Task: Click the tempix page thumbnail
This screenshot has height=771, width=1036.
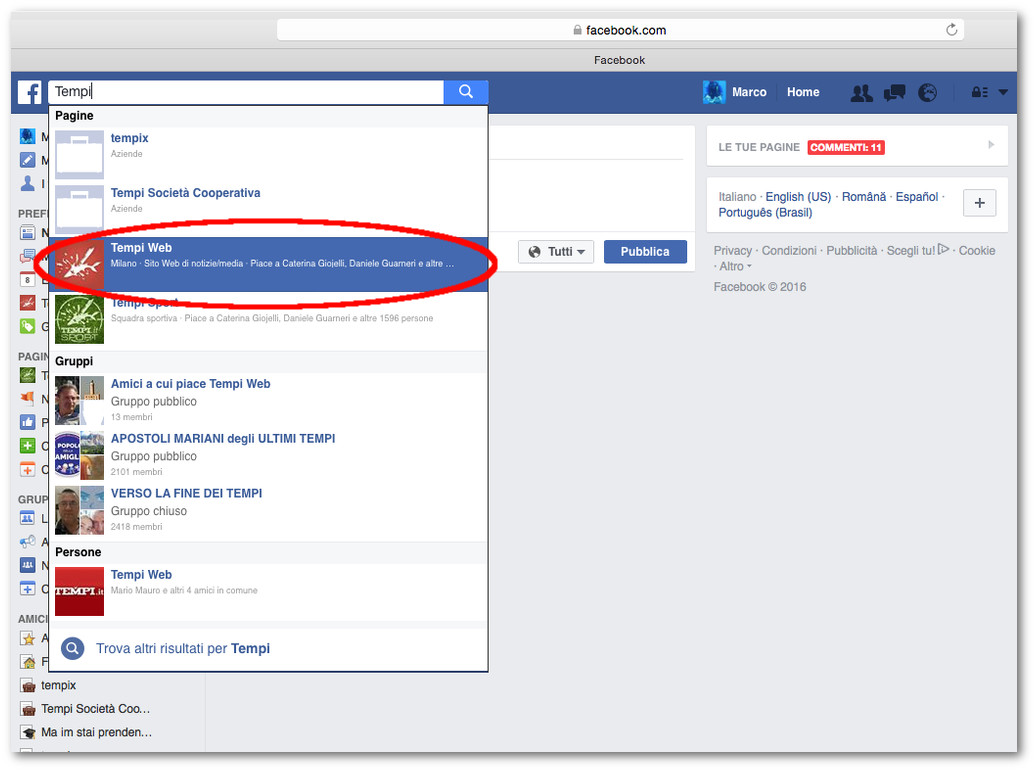Action: 79,155
